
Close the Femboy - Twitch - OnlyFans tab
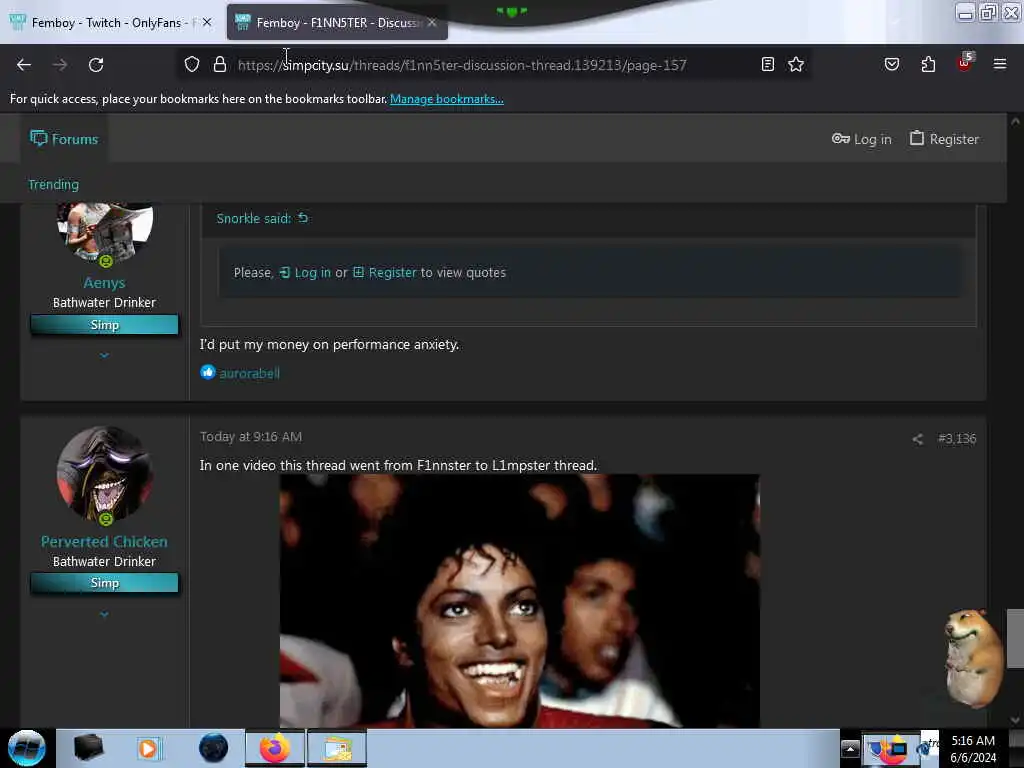207,22
